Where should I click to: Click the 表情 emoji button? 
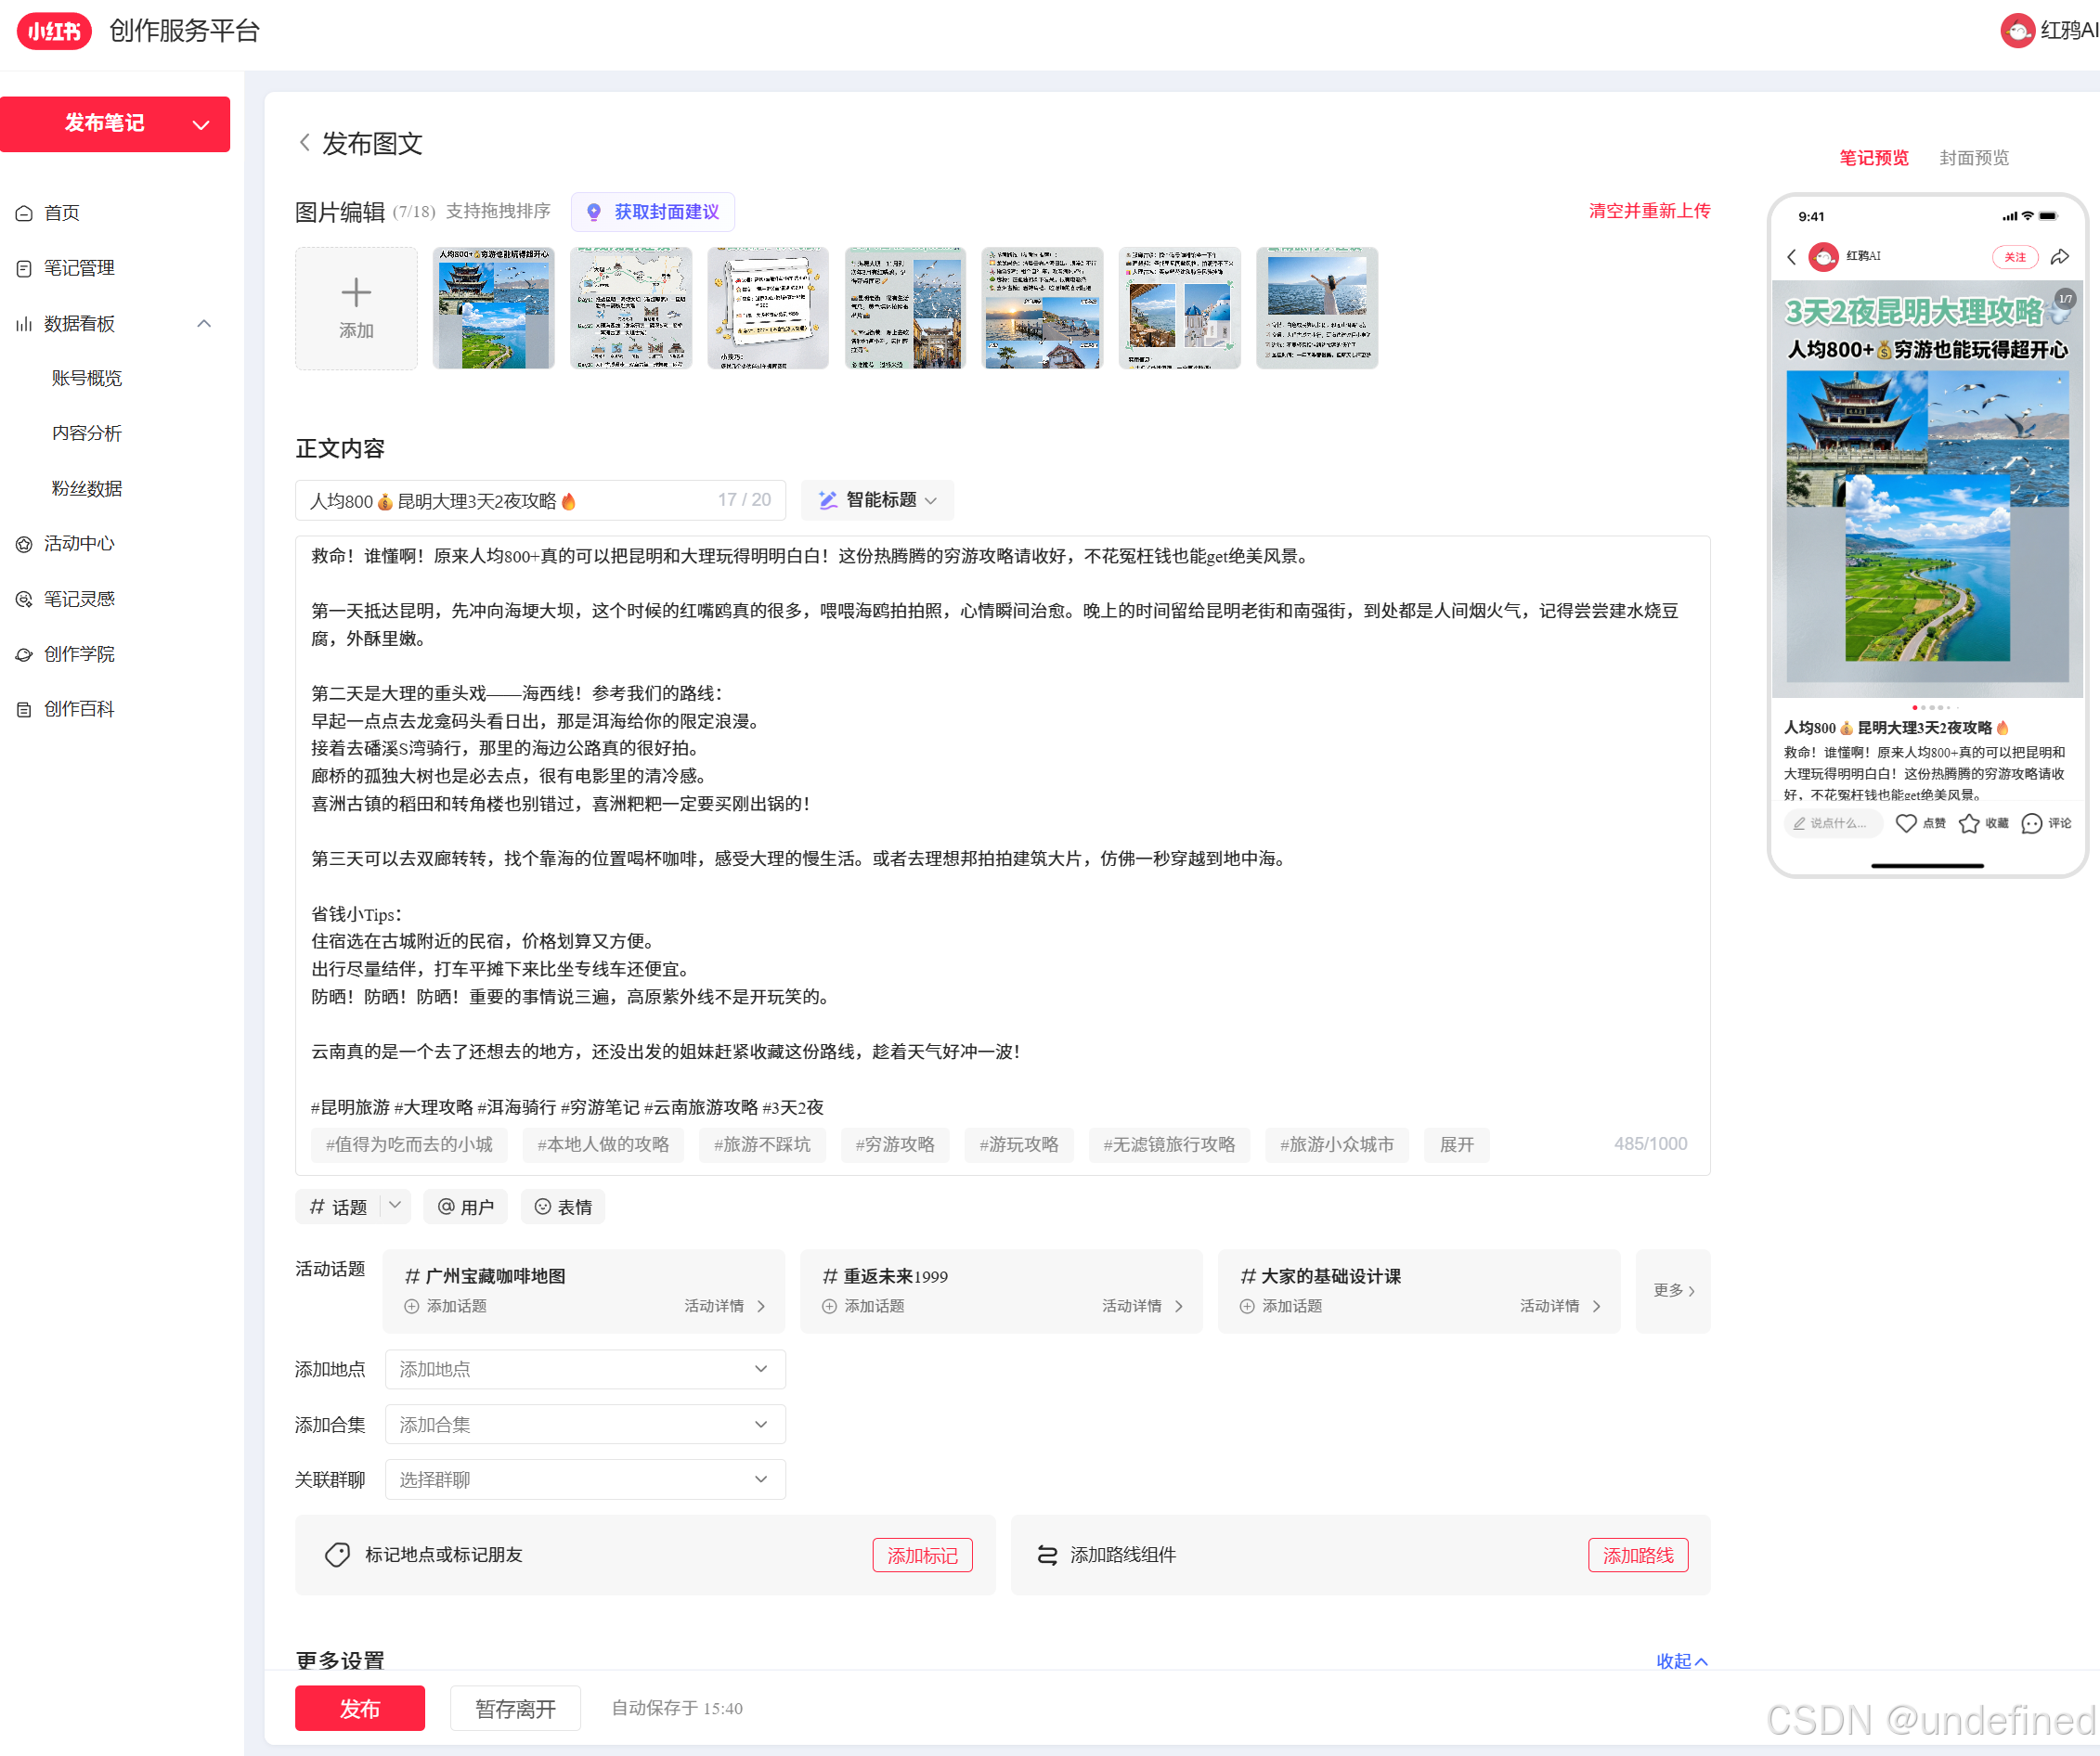pyautogui.click(x=564, y=1207)
